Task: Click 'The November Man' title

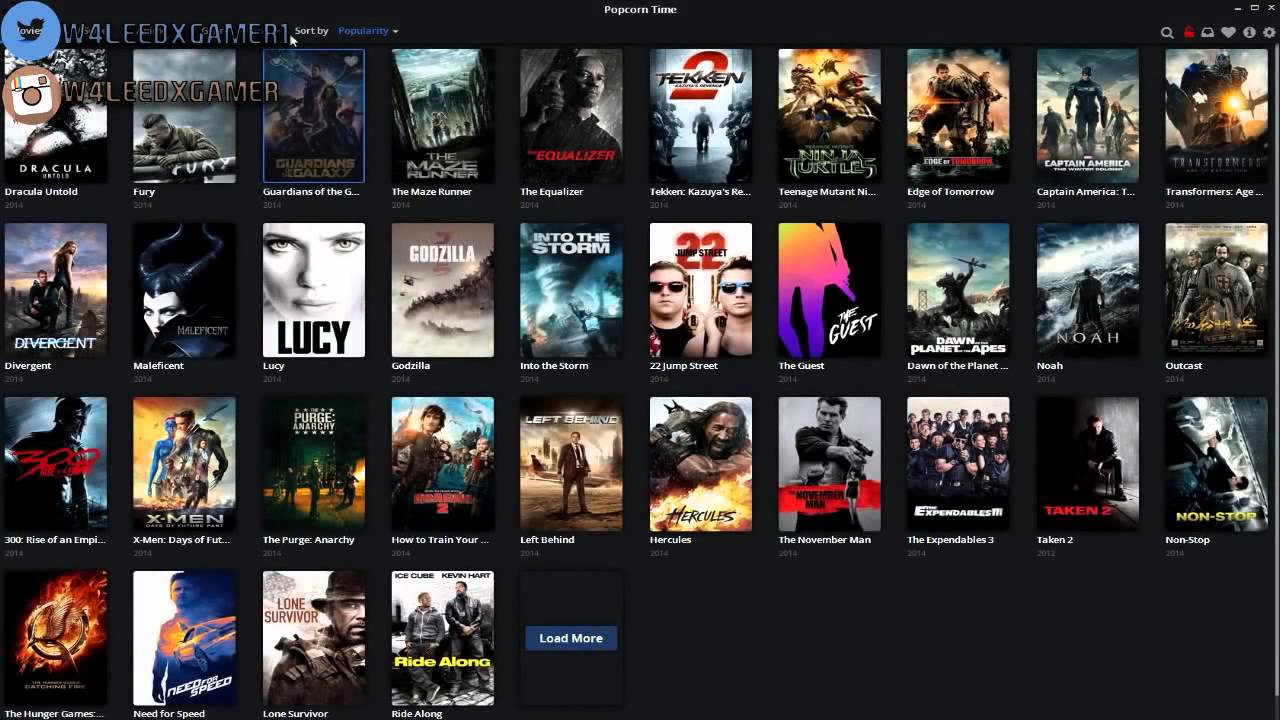Action: [825, 539]
